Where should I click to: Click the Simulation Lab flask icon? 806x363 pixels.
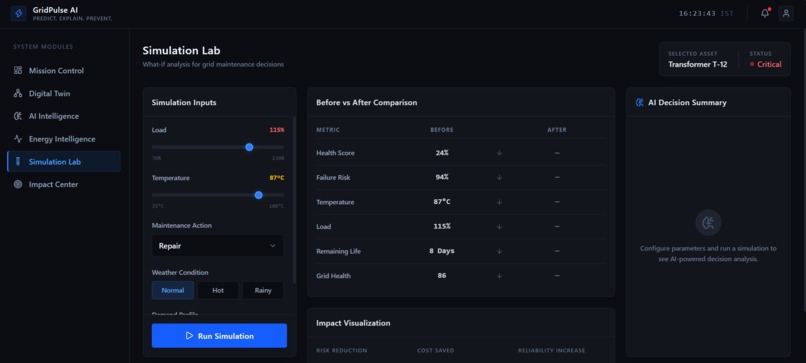[18, 161]
